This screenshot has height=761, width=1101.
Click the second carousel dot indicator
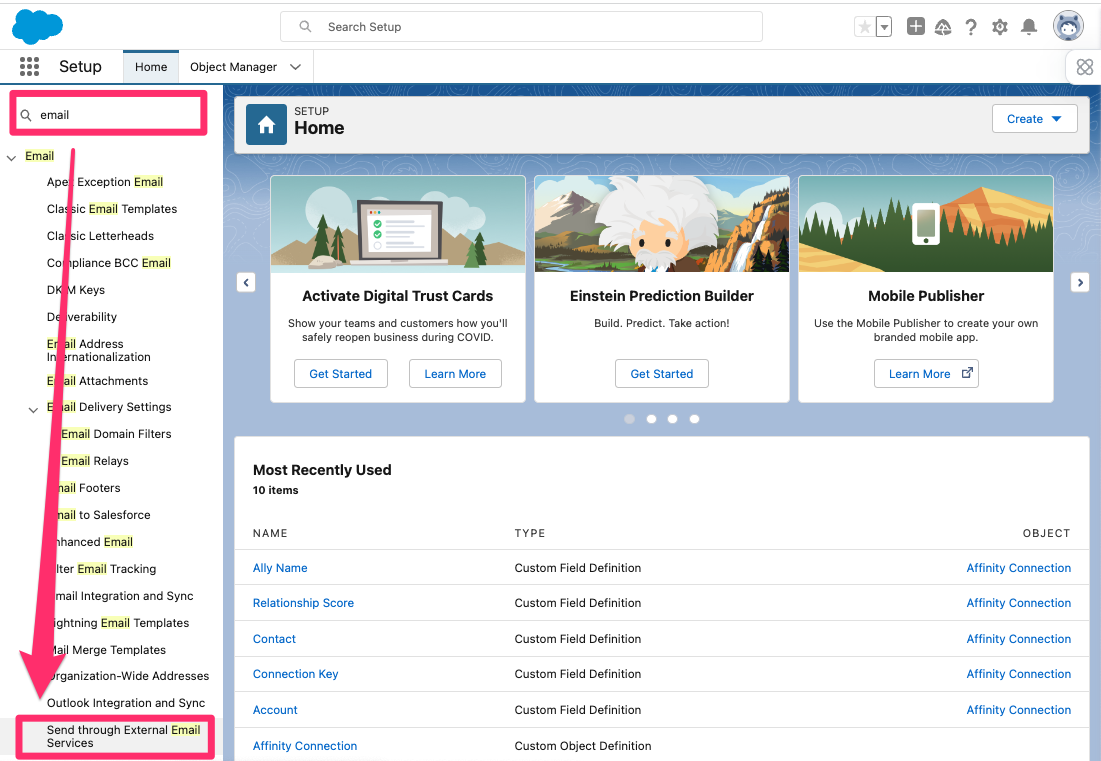[x=650, y=419]
